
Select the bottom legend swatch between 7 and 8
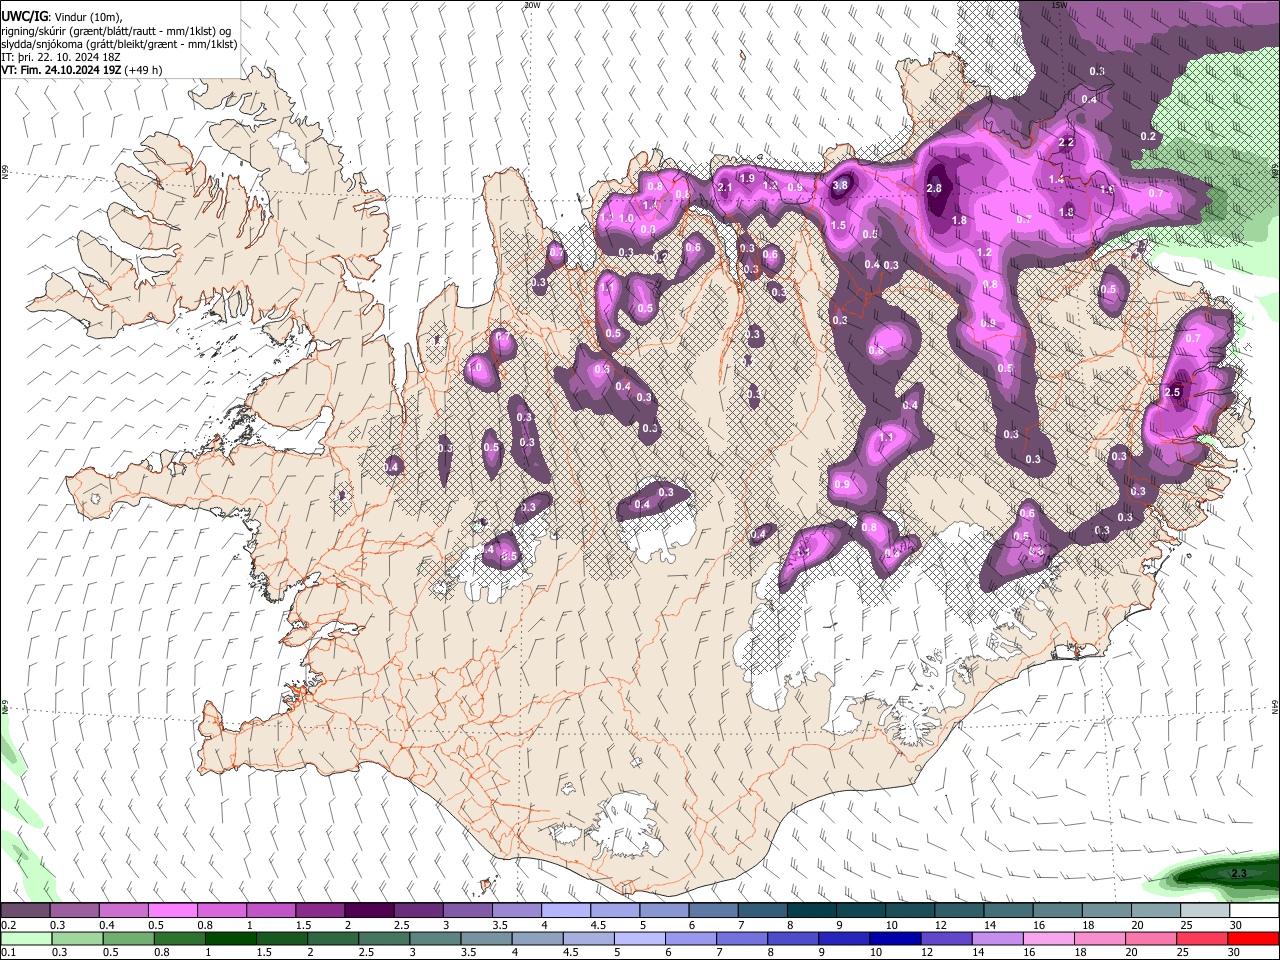[741, 938]
